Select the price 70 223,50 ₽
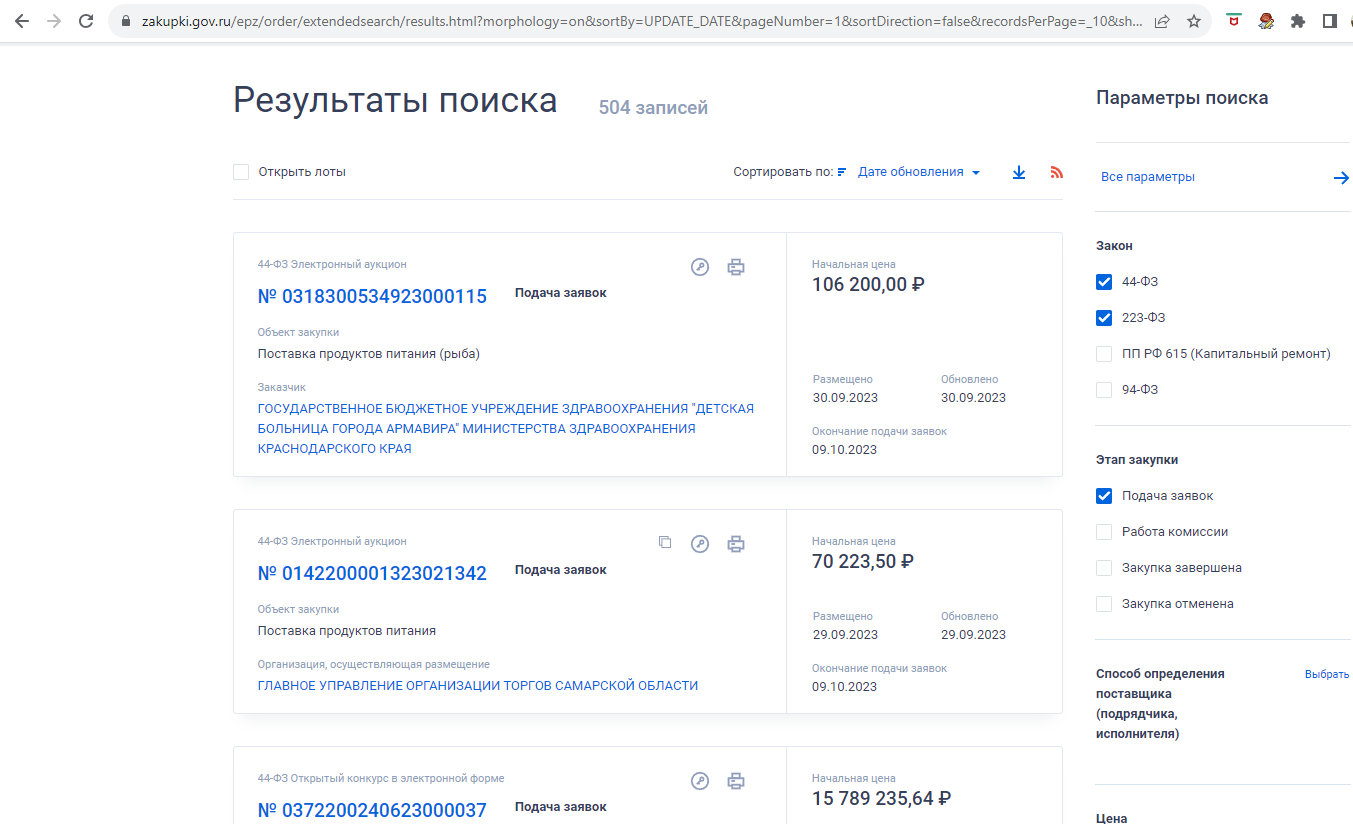 (x=863, y=562)
